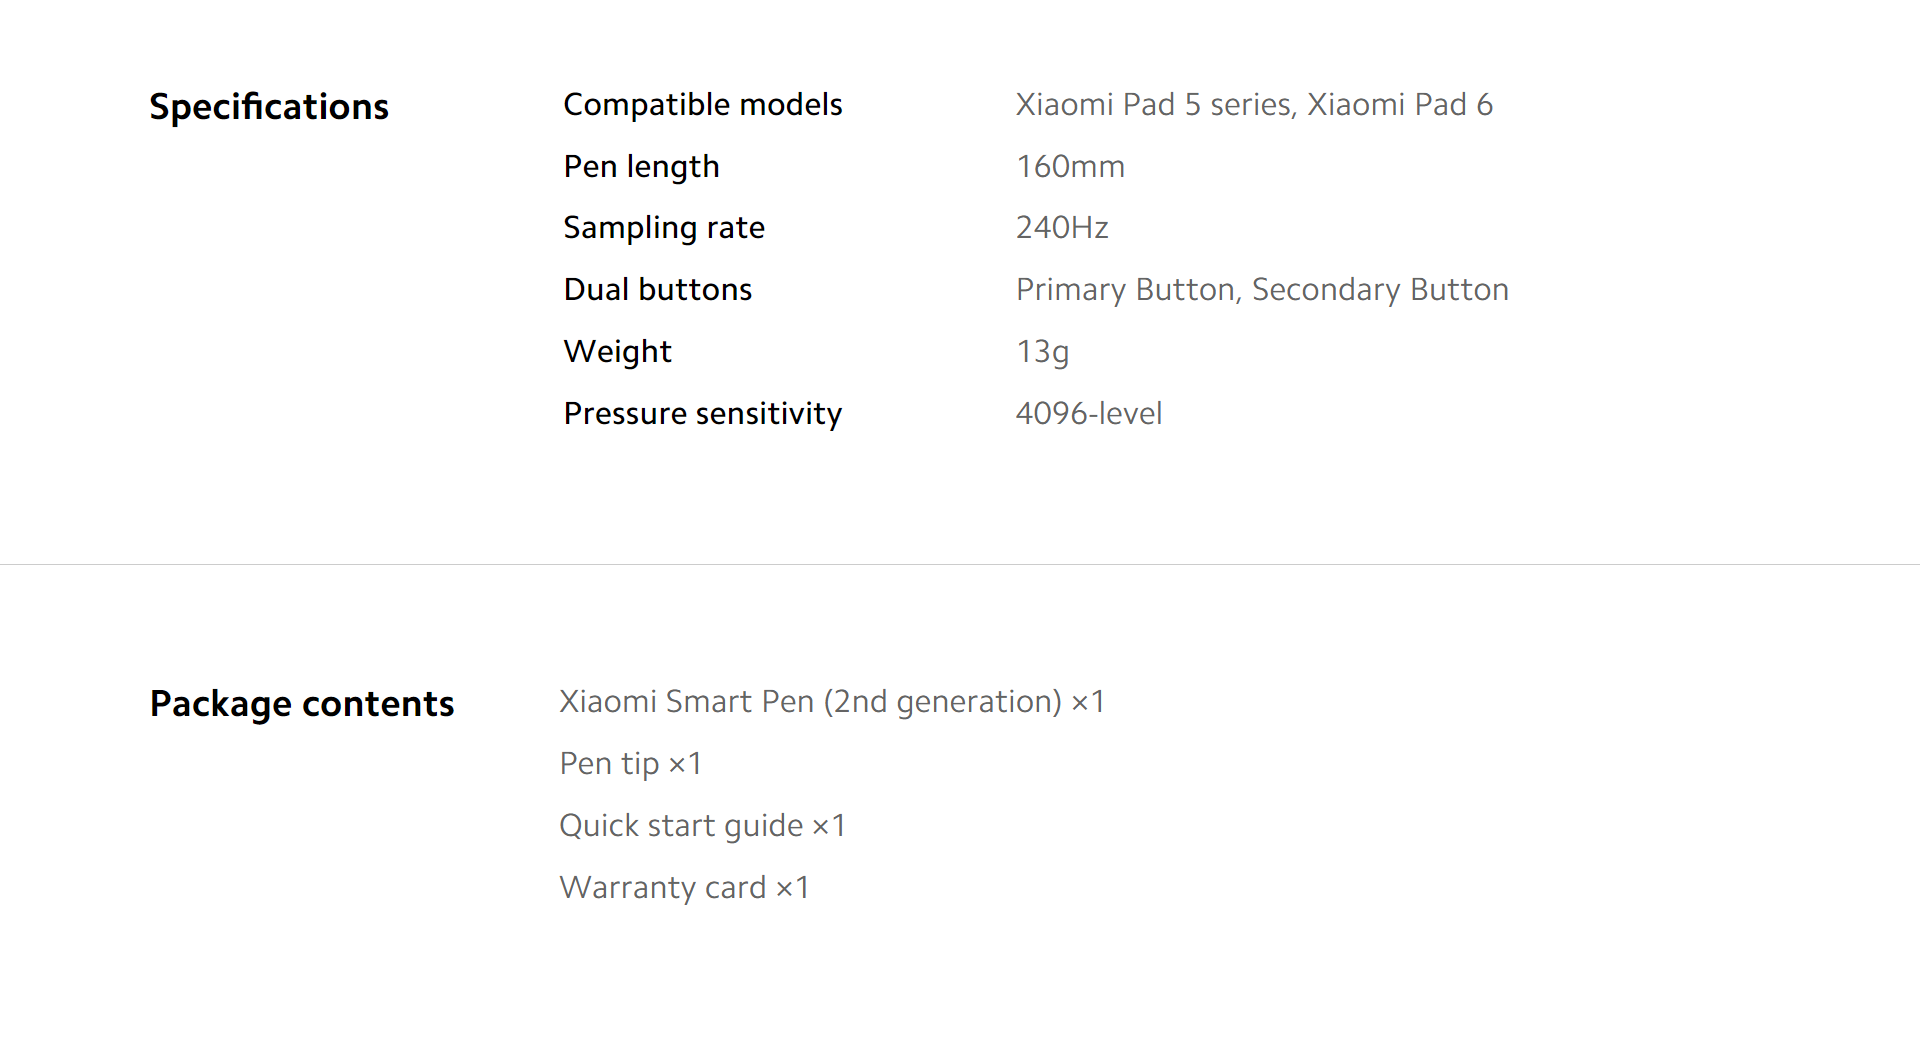Select the Pen length label
This screenshot has width=1920, height=1046.
(642, 167)
